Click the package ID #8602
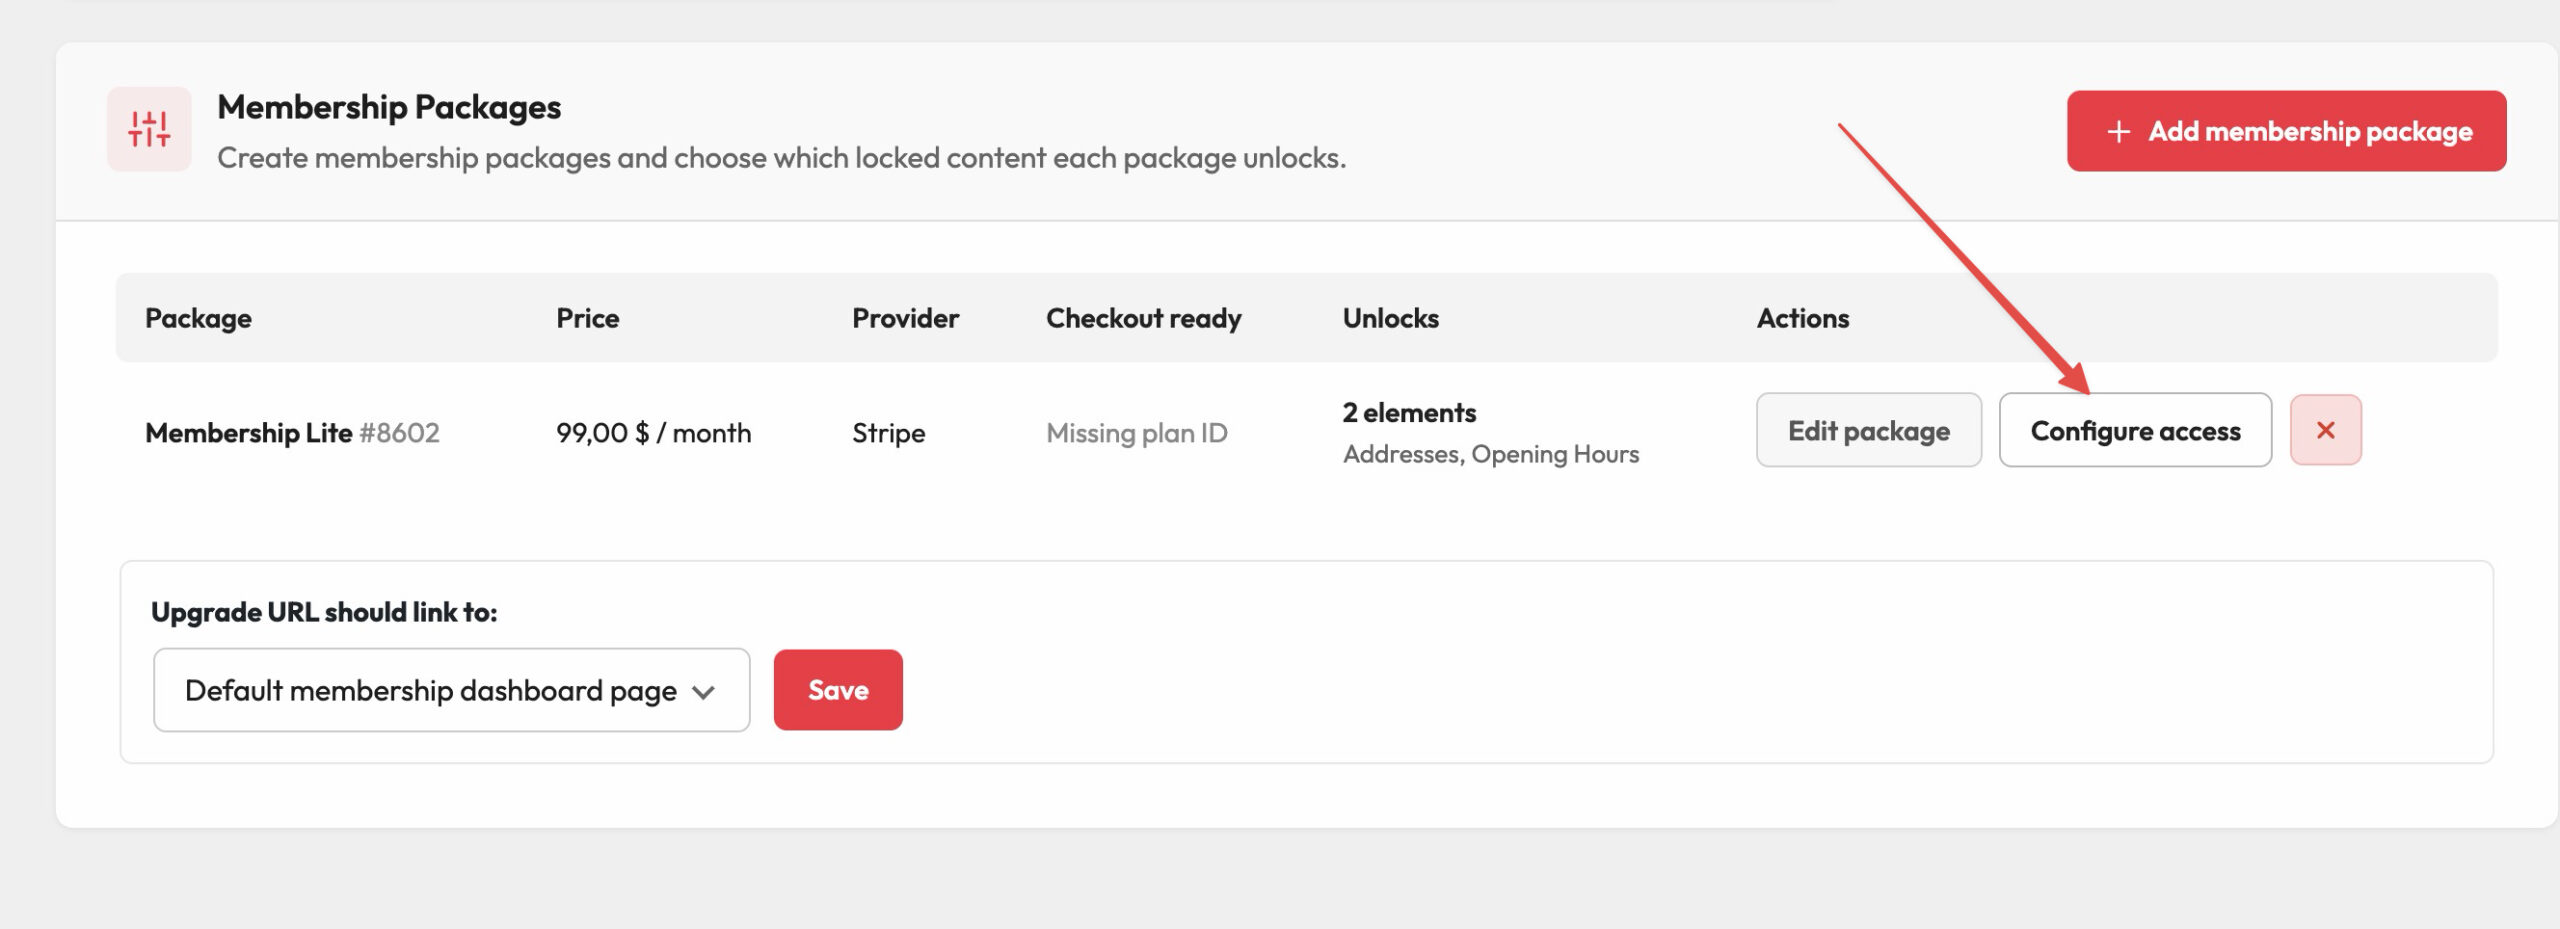 (x=399, y=433)
